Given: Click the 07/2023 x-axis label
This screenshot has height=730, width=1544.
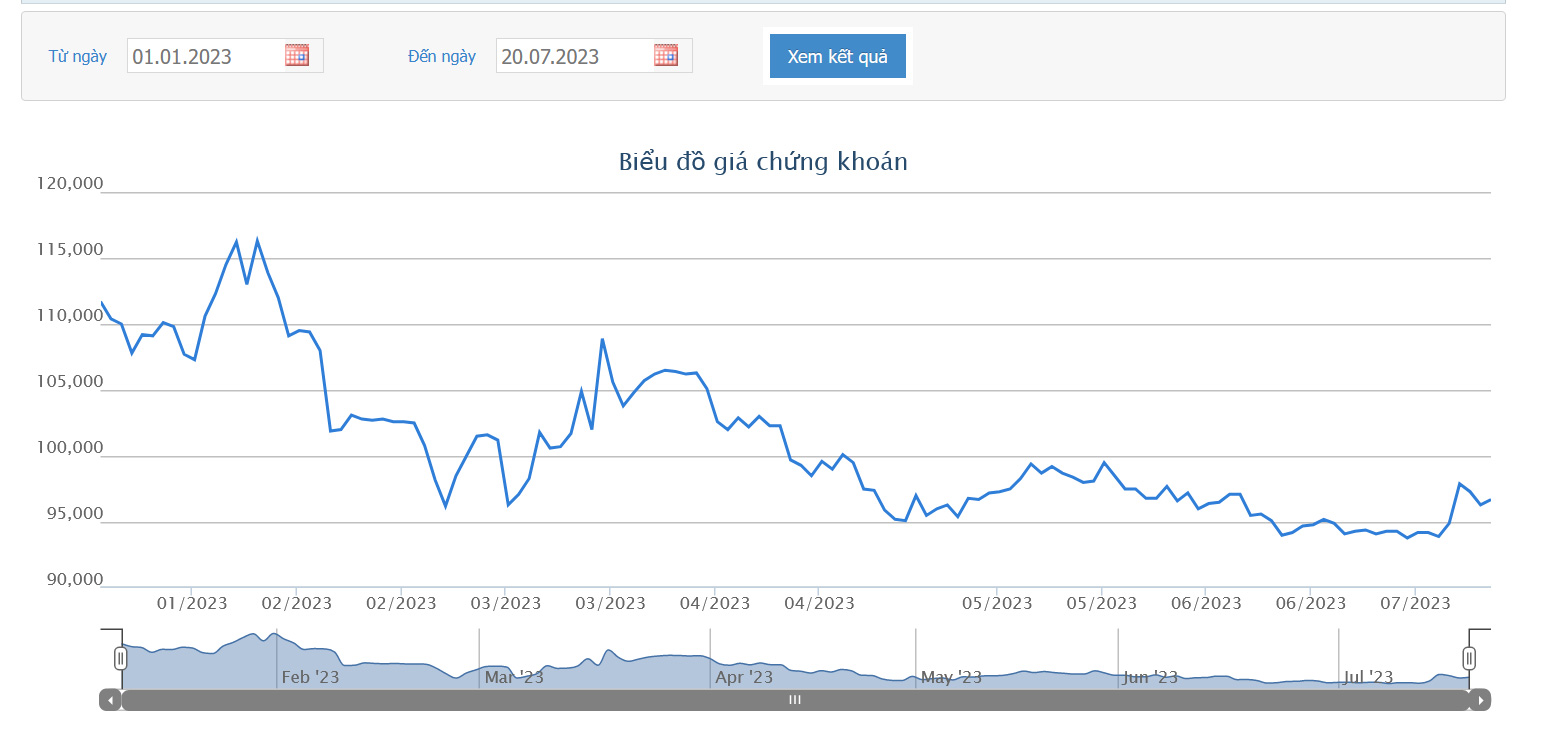Looking at the screenshot, I should (1415, 603).
